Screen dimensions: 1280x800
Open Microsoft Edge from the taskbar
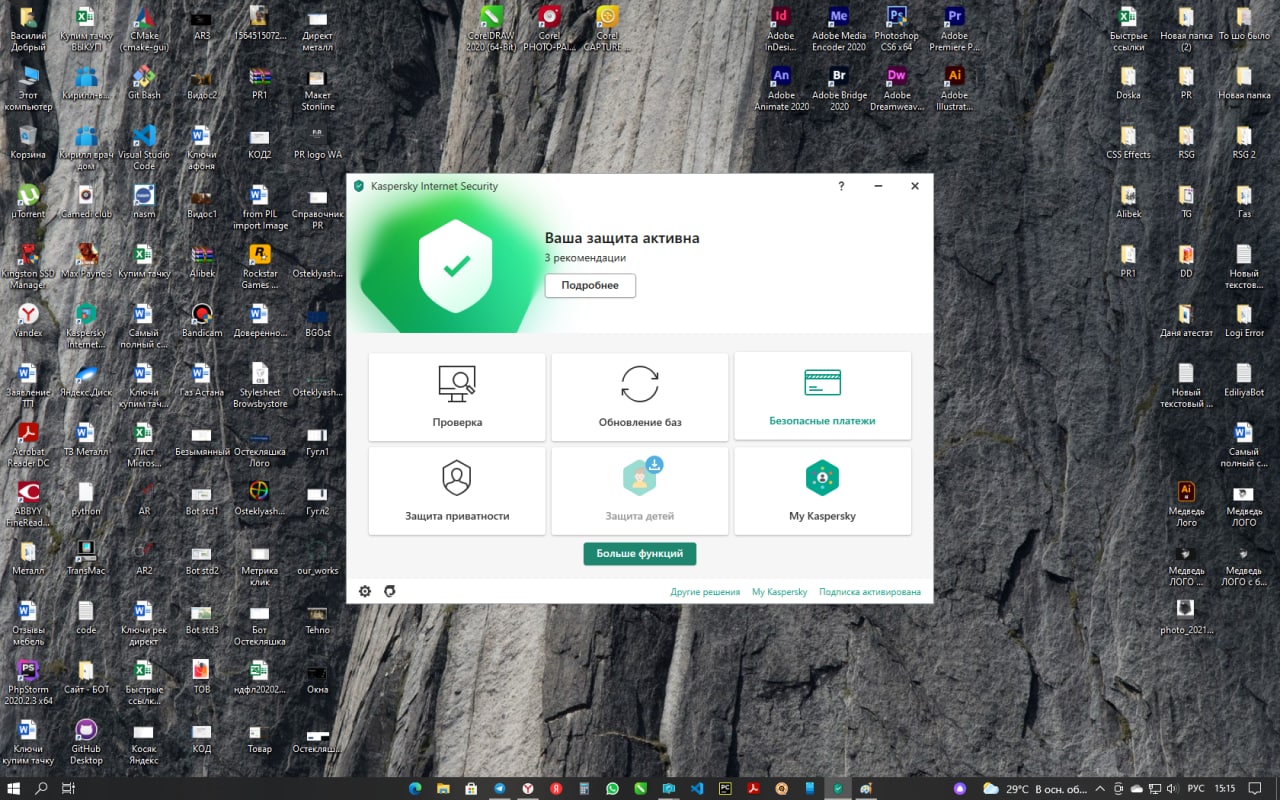415,788
